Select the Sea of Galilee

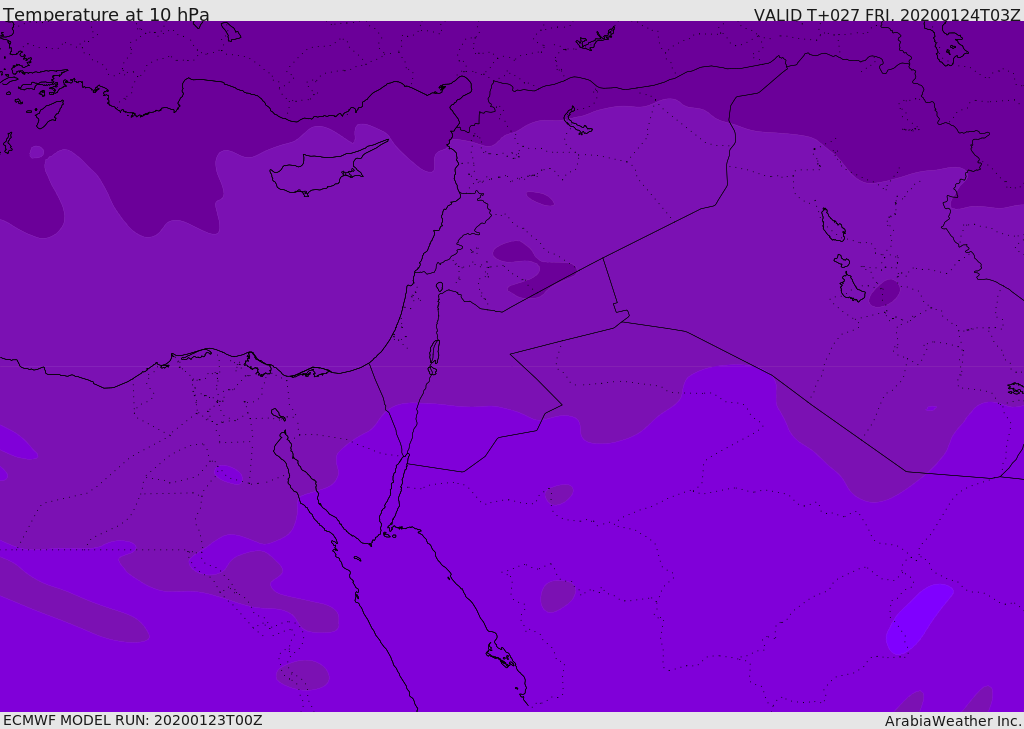[x=439, y=287]
